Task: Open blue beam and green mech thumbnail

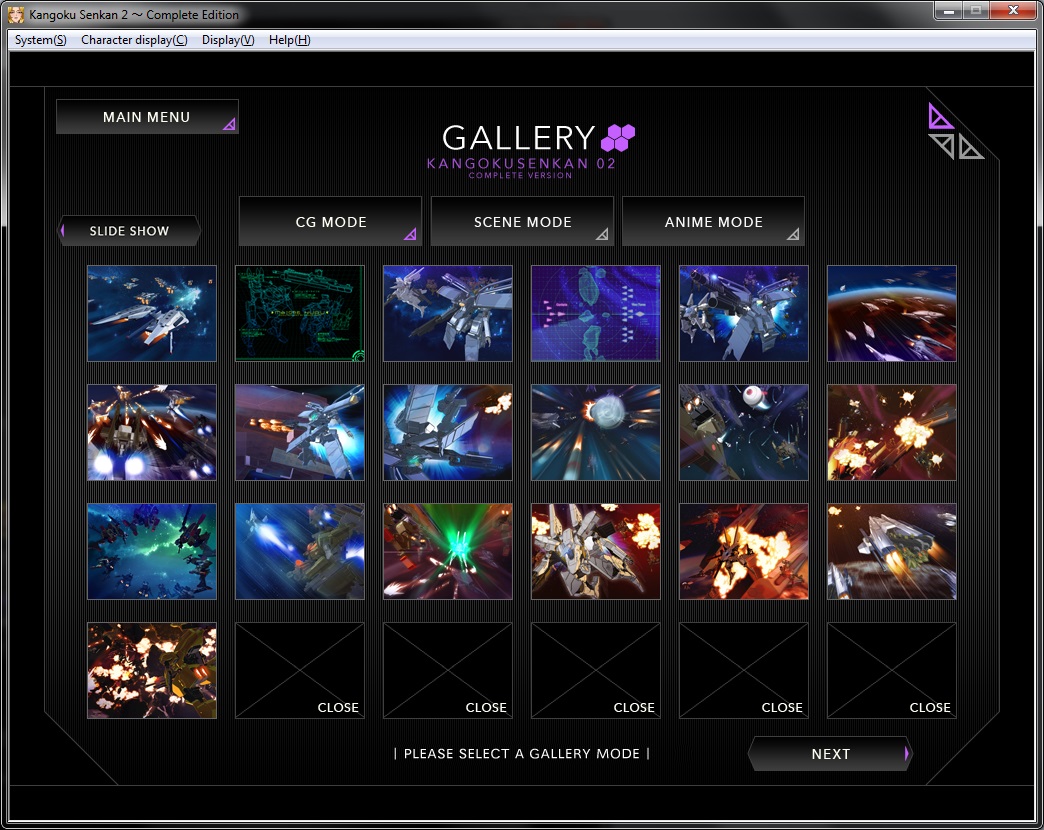Action: pos(300,551)
